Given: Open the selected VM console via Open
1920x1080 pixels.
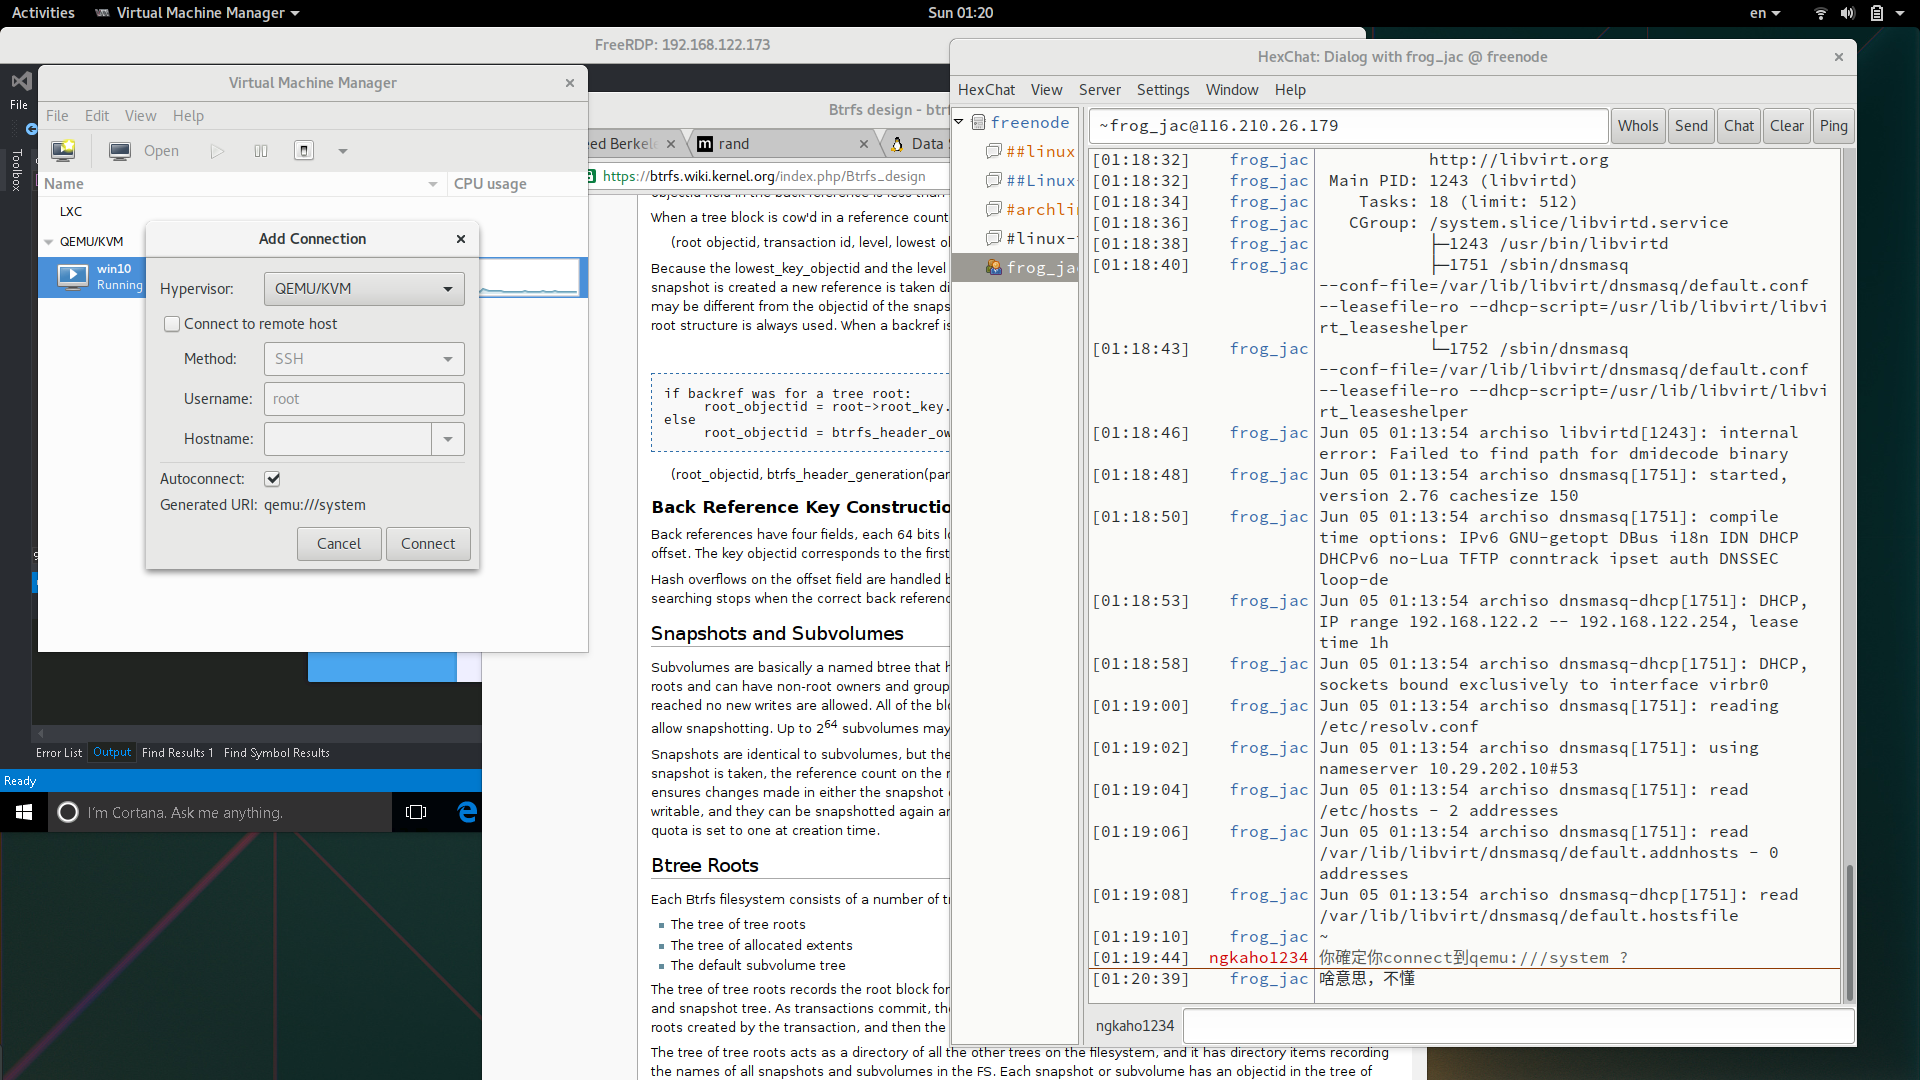Looking at the screenshot, I should 144,151.
